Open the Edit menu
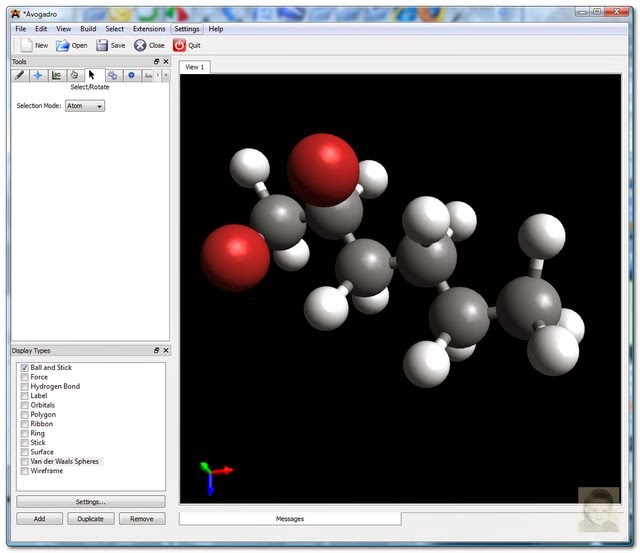 tap(41, 29)
